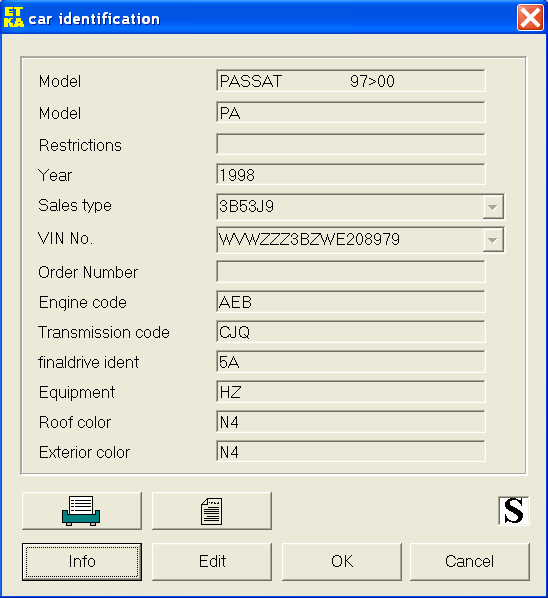The width and height of the screenshot is (548, 598).
Task: Expand the Sales type dropdown arrow
Action: click(493, 207)
